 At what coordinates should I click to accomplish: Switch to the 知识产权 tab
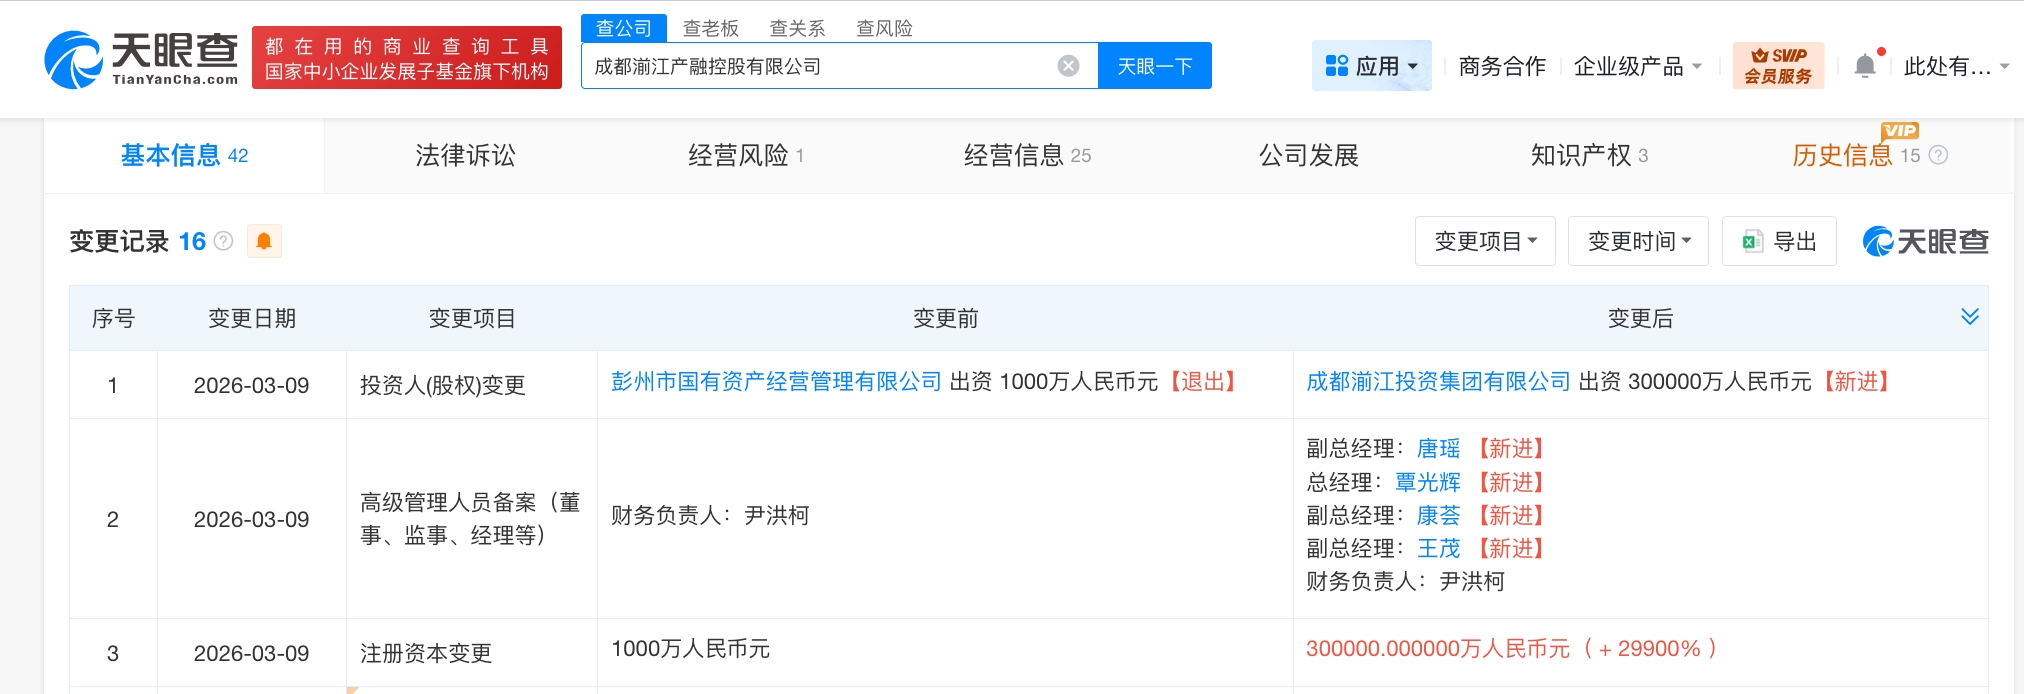point(1588,155)
